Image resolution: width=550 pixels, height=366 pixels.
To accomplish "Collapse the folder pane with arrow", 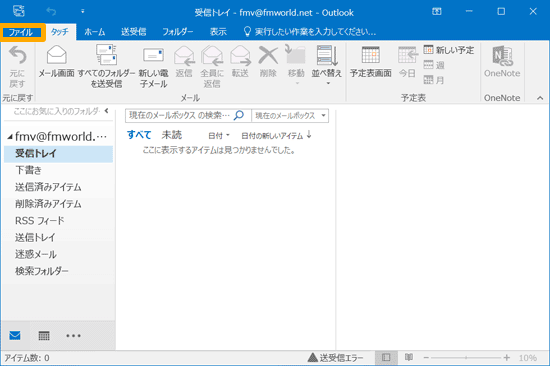I will click(106, 111).
